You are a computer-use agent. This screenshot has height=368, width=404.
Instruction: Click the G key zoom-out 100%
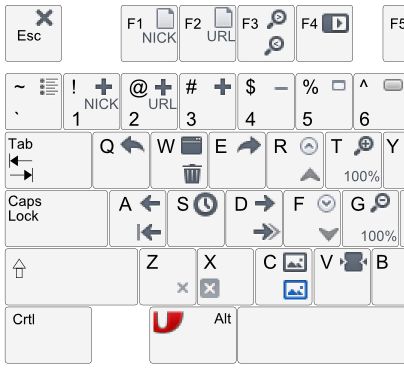pyautogui.click(x=370, y=218)
